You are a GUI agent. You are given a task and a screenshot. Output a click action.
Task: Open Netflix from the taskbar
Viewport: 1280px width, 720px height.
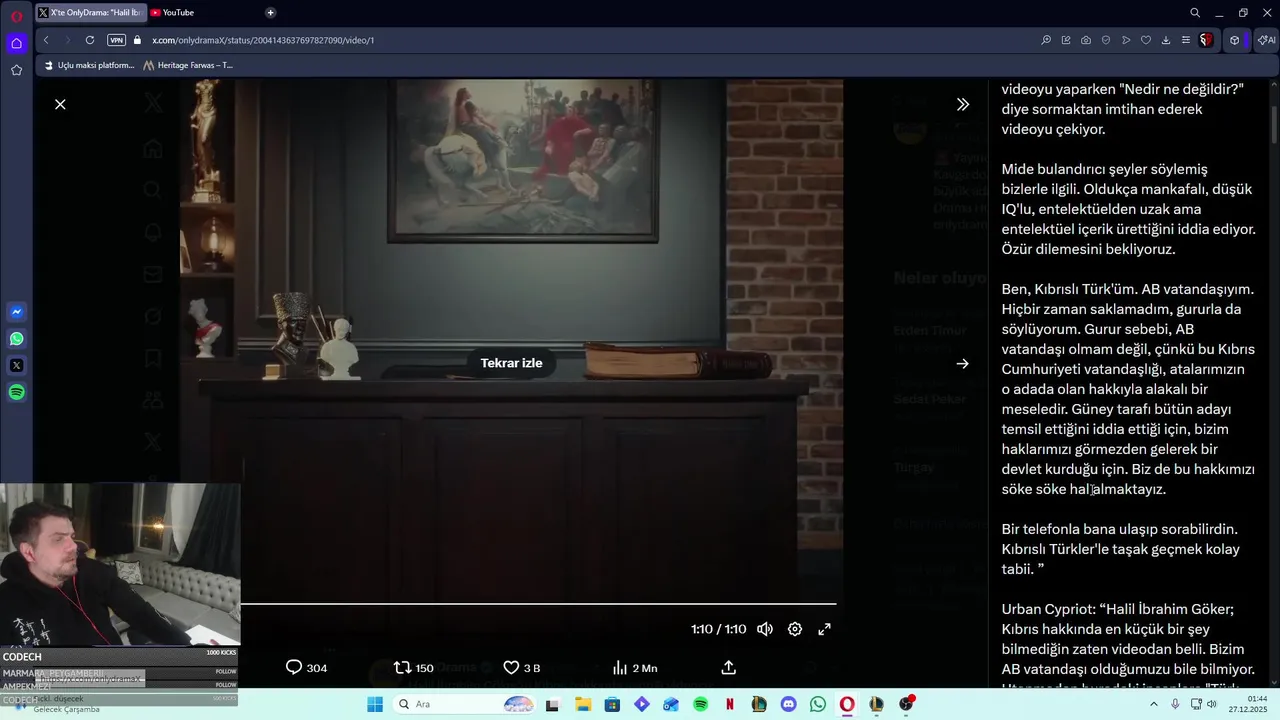tap(730, 704)
